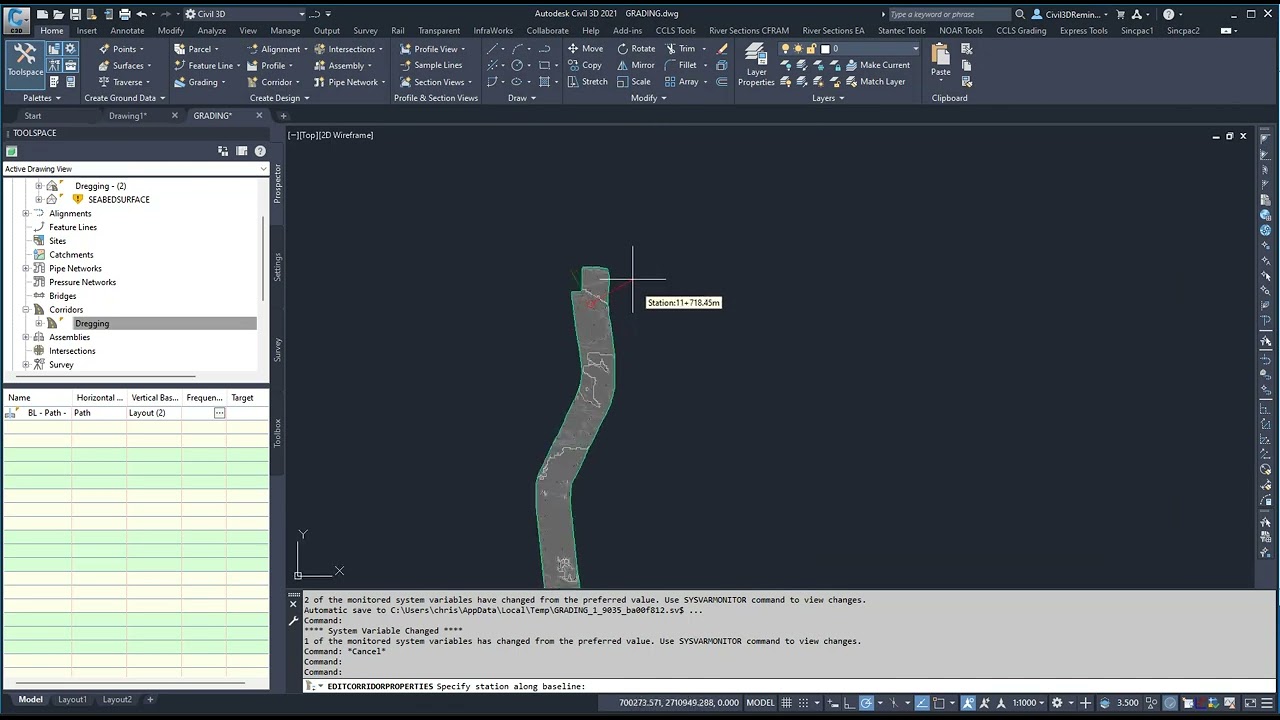The width and height of the screenshot is (1280, 720).
Task: Click the keyword search input field
Action: tap(948, 14)
